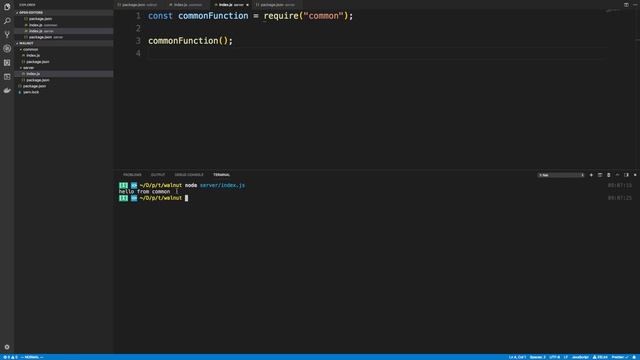Open the Output panel tab
Screen dimensions: 640x360
coord(158,175)
